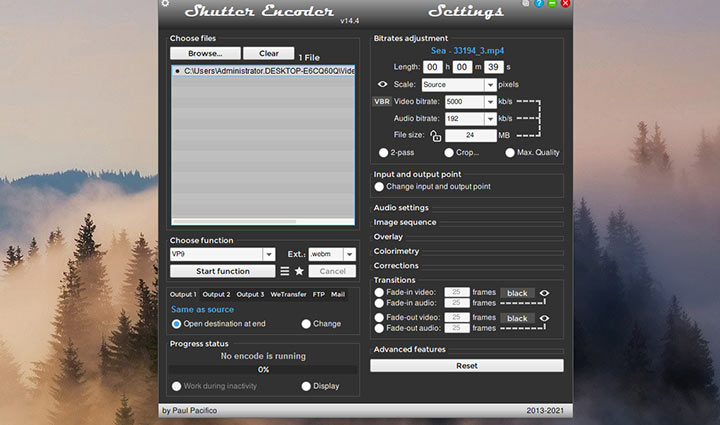Open the blue help question mark icon
Screen dimensions: 720x425
(x=539, y=4)
